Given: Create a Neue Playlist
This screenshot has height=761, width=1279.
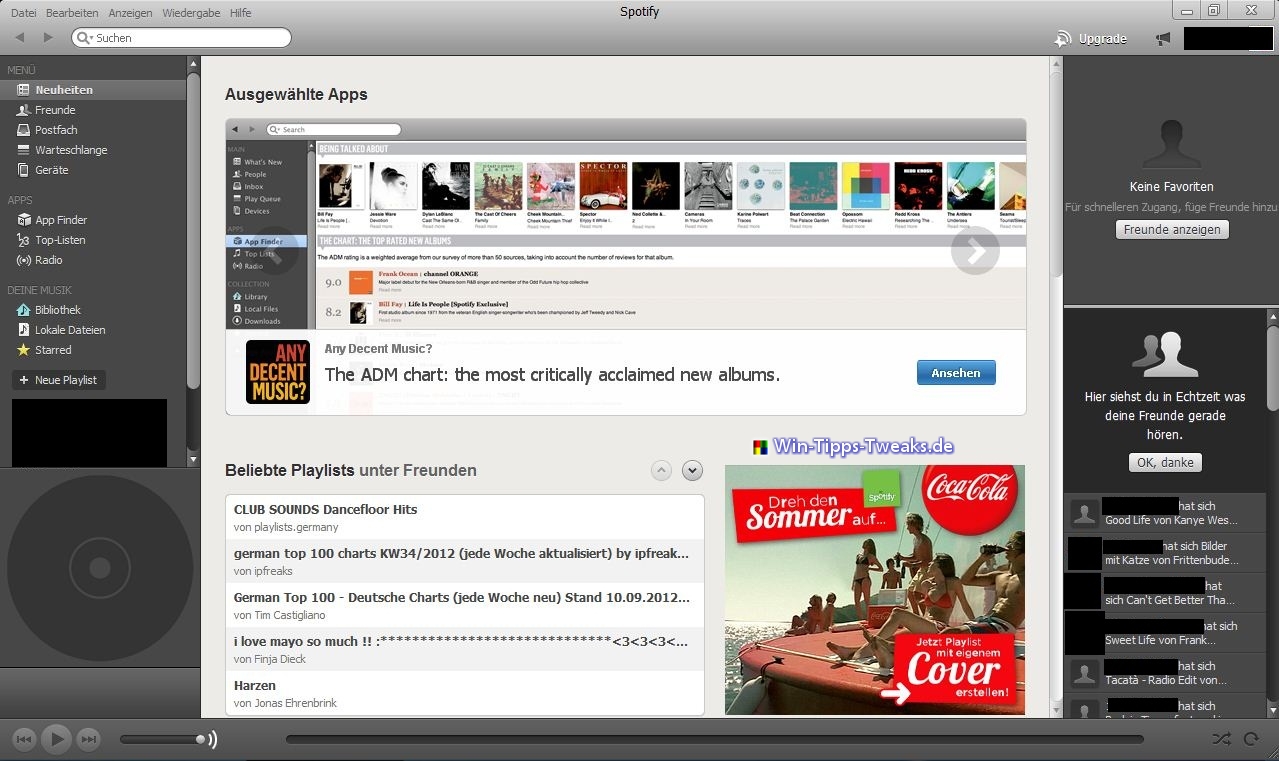Looking at the screenshot, I should coord(58,380).
